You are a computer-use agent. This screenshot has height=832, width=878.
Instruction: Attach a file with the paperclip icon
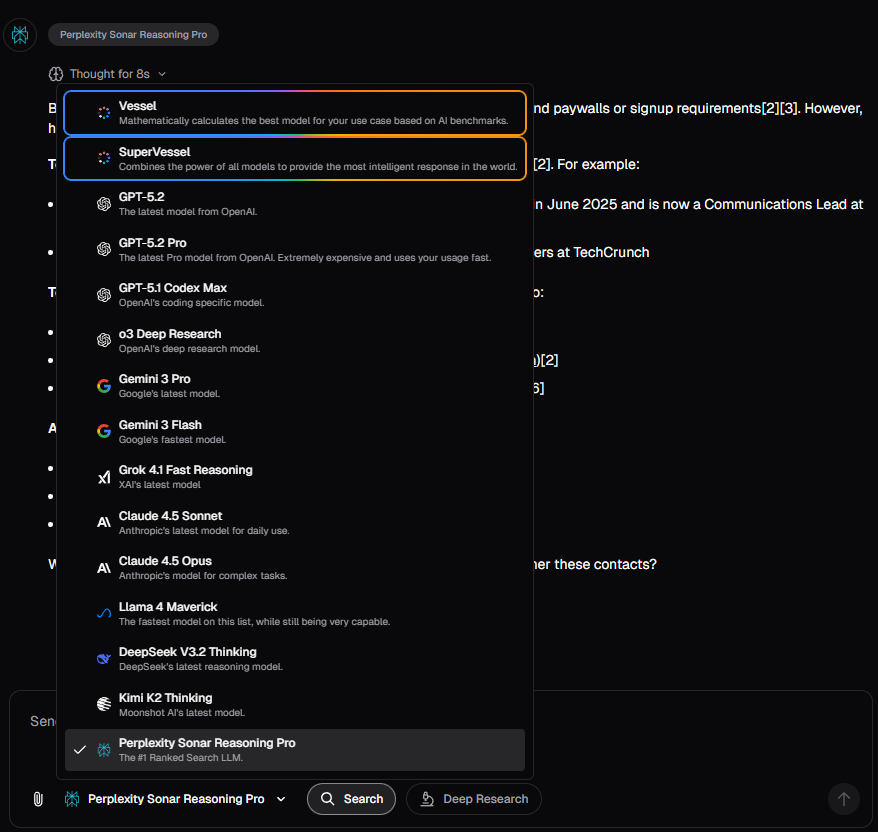38,799
